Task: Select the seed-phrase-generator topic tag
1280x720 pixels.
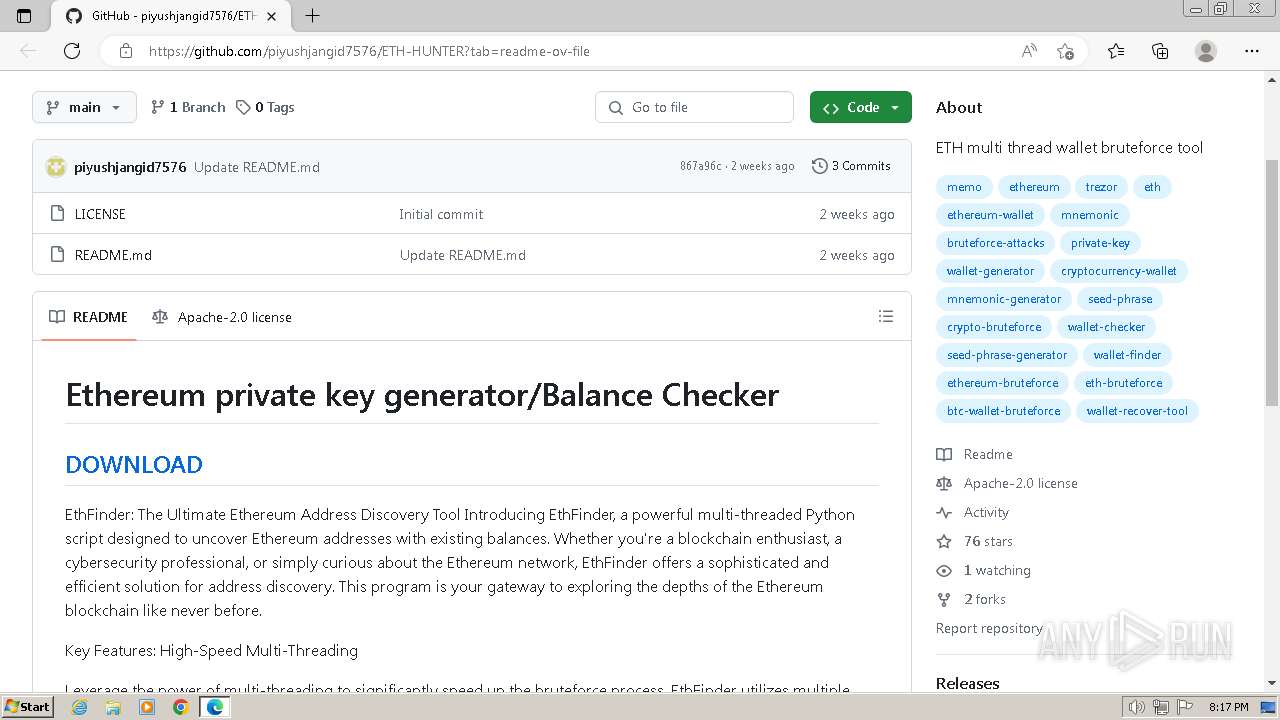Action: 1007,355
